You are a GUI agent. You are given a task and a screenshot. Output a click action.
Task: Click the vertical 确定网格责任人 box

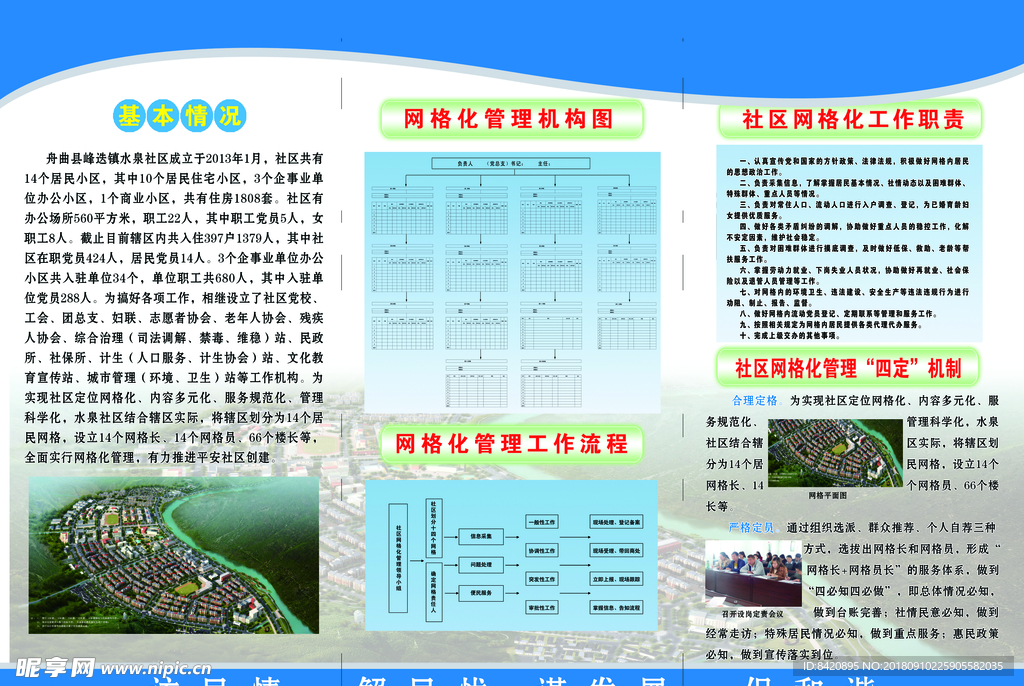point(432,591)
